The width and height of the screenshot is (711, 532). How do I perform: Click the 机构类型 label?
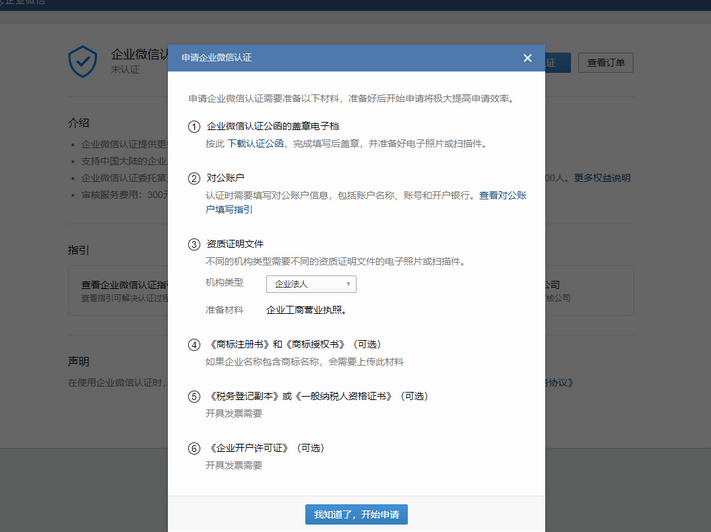[224, 282]
